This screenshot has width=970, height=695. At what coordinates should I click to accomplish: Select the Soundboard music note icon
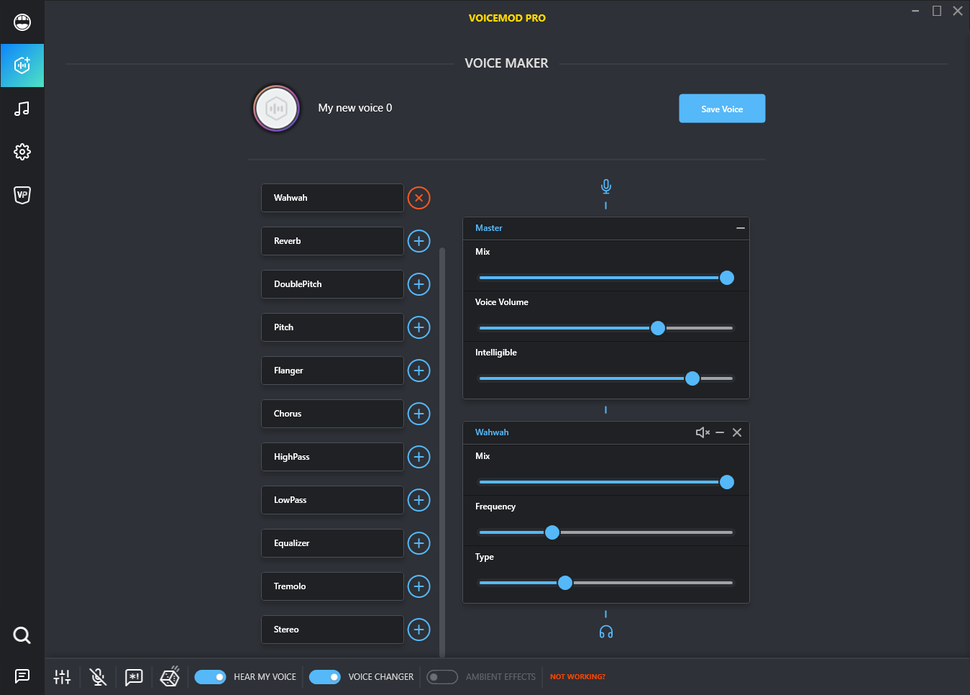point(22,108)
